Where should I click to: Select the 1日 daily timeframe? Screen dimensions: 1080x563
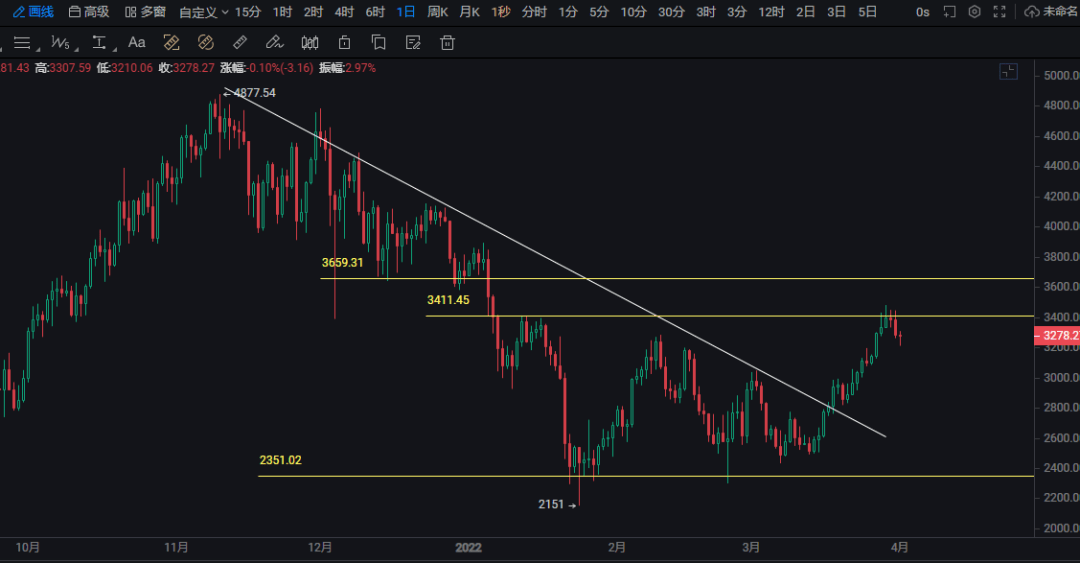click(x=406, y=12)
